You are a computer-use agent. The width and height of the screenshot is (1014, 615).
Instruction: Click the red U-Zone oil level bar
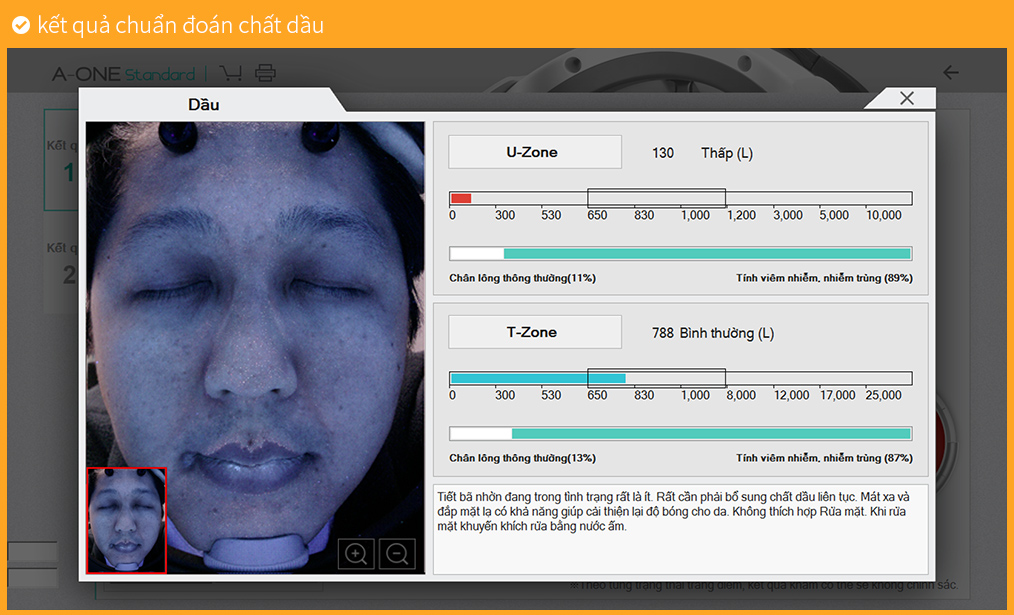461,198
